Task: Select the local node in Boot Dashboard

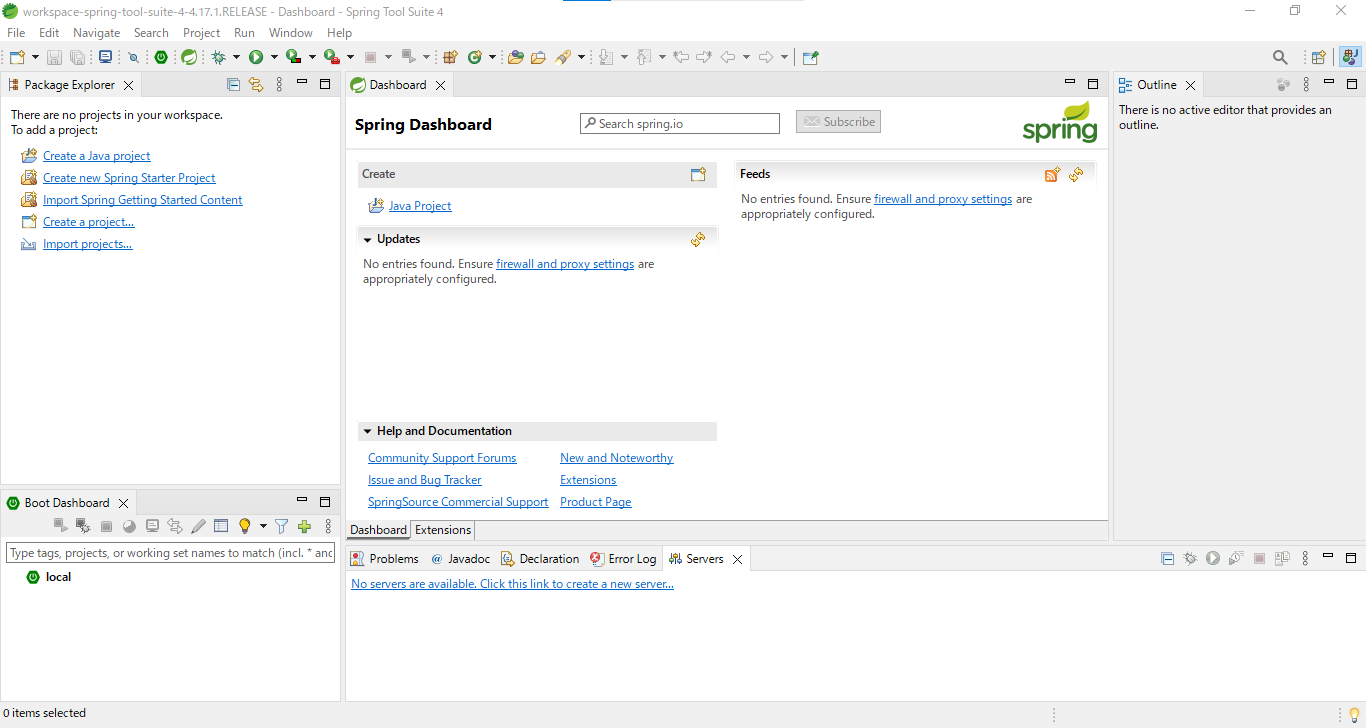Action: 58,577
